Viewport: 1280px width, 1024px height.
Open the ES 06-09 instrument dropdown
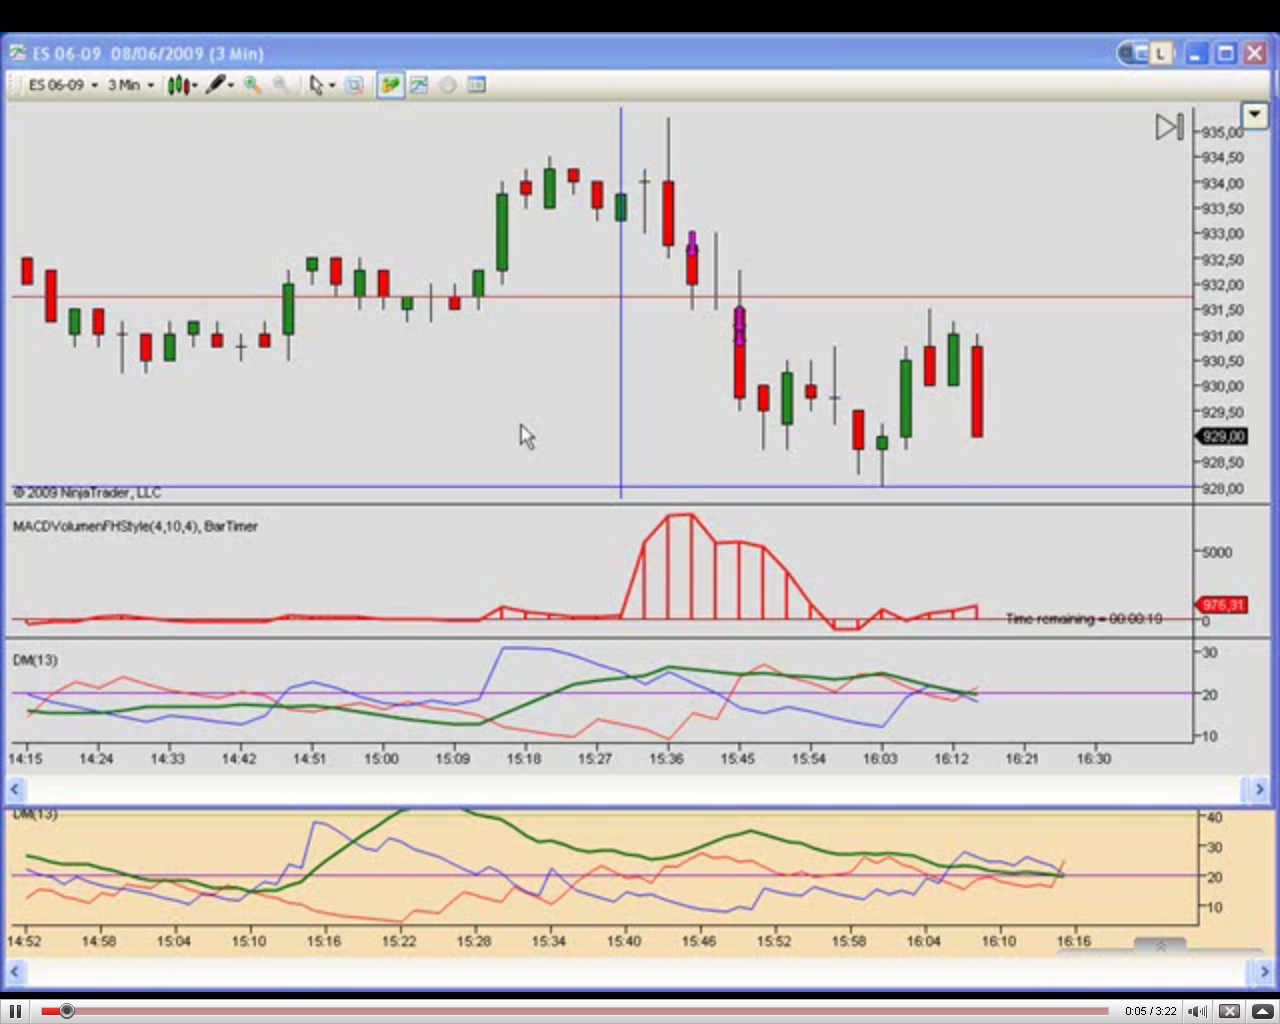62,85
